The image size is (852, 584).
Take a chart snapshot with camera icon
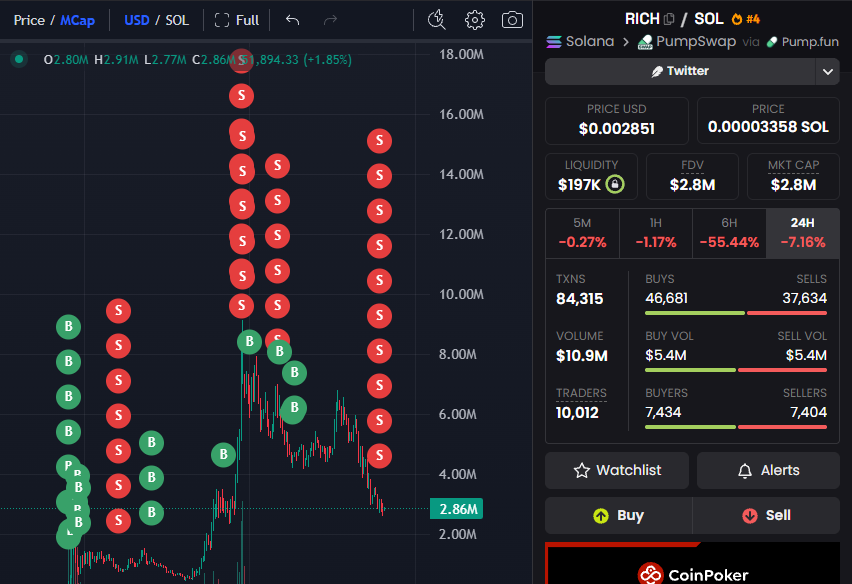pyautogui.click(x=512, y=20)
